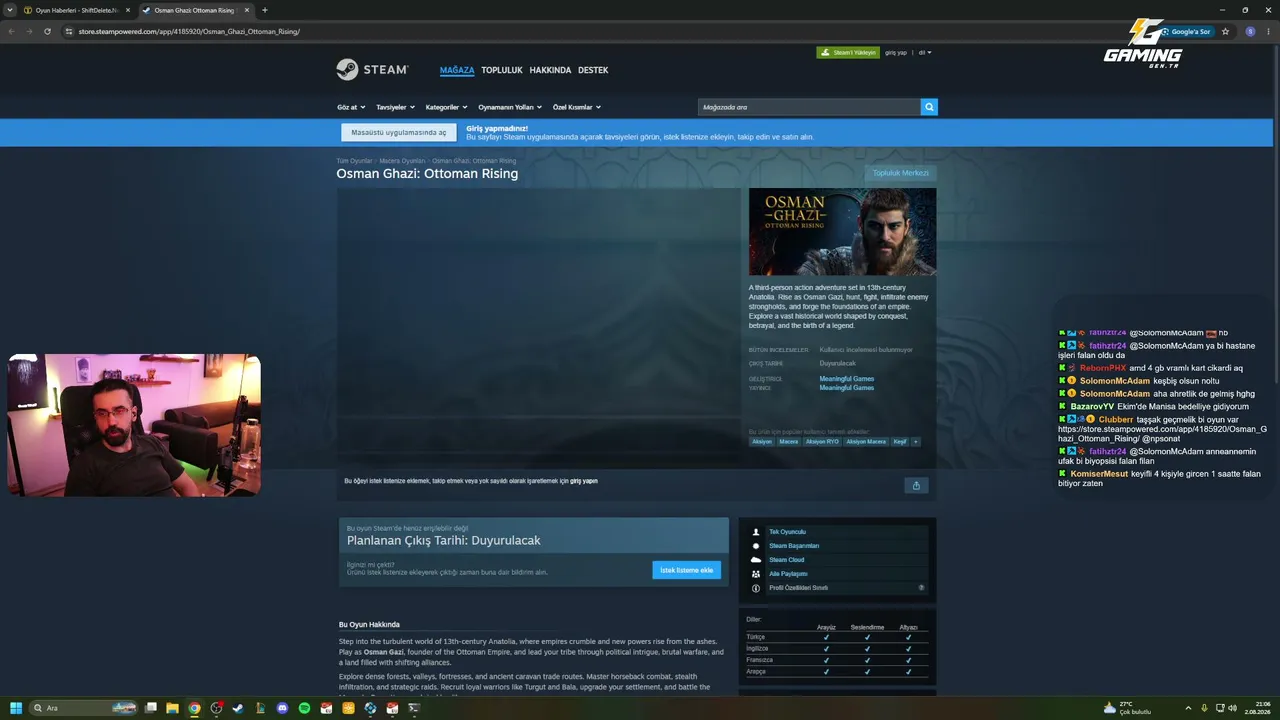Click the Chrome icon on the taskbar
This screenshot has height=720, width=1280.
click(x=194, y=708)
